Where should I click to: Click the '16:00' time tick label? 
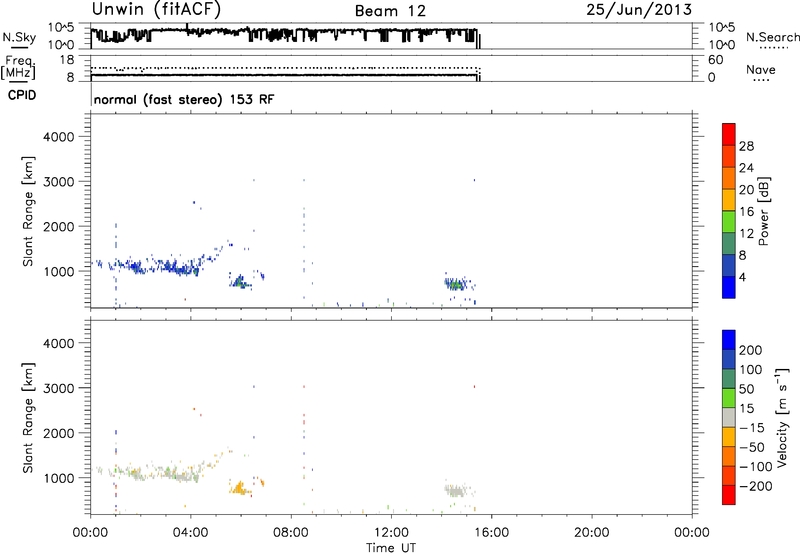point(491,533)
